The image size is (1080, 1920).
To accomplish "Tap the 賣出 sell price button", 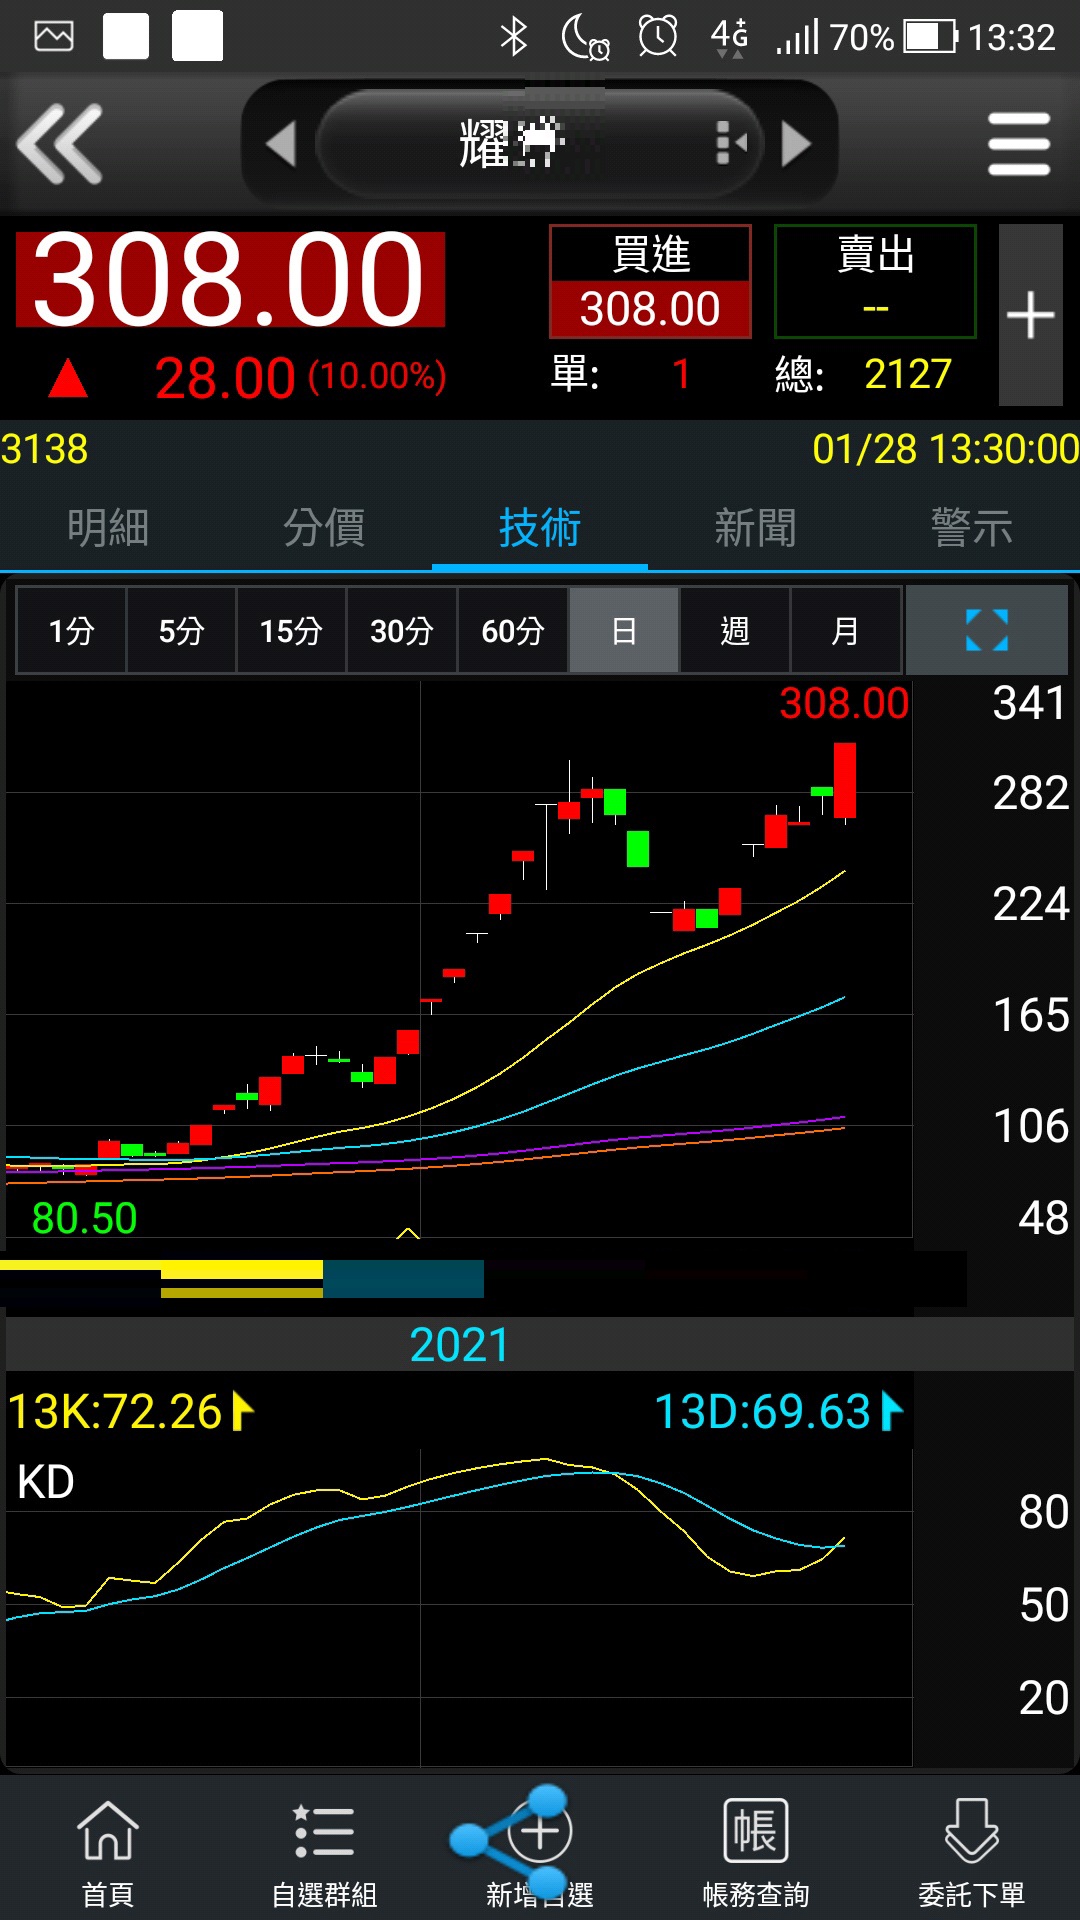I will (875, 282).
